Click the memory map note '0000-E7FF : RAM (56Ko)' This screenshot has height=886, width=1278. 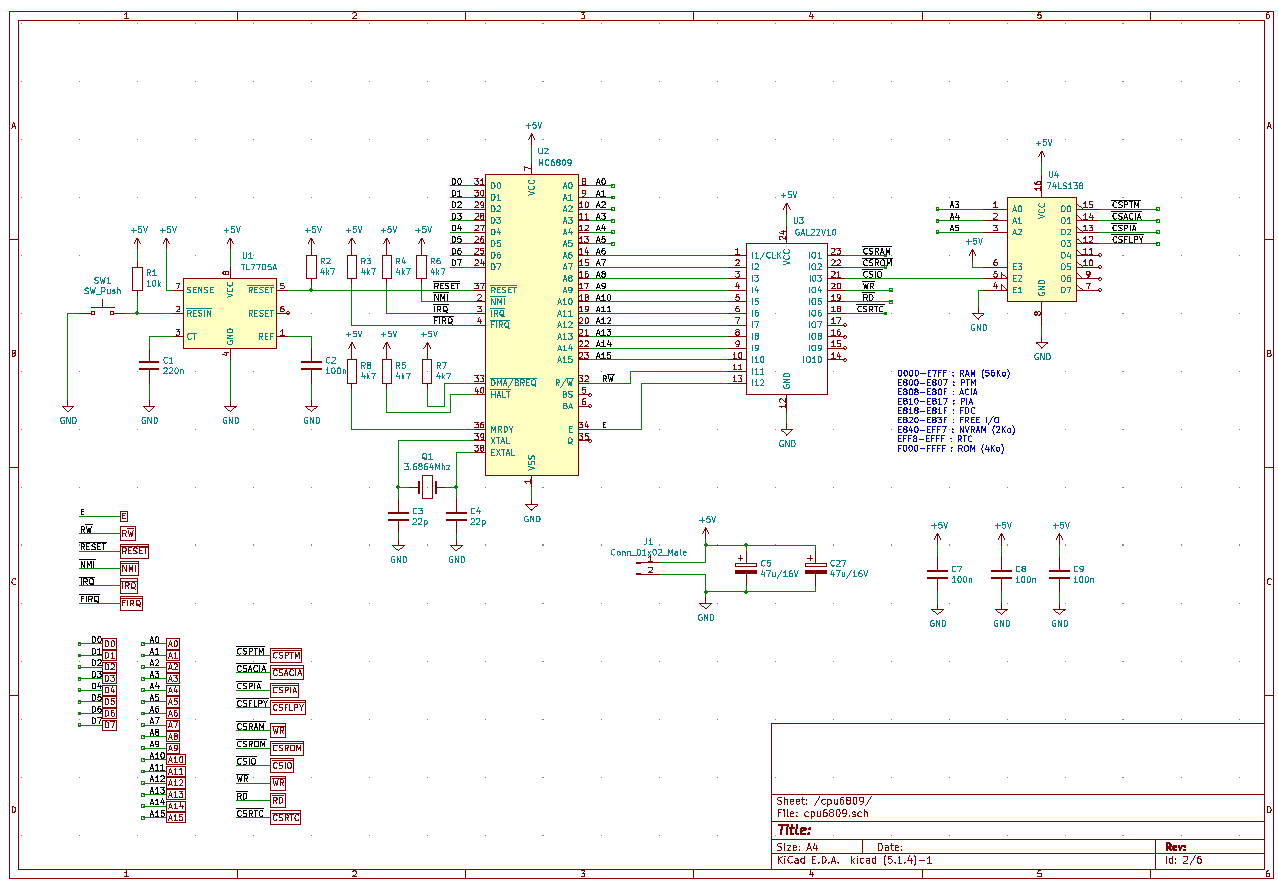(x=953, y=374)
